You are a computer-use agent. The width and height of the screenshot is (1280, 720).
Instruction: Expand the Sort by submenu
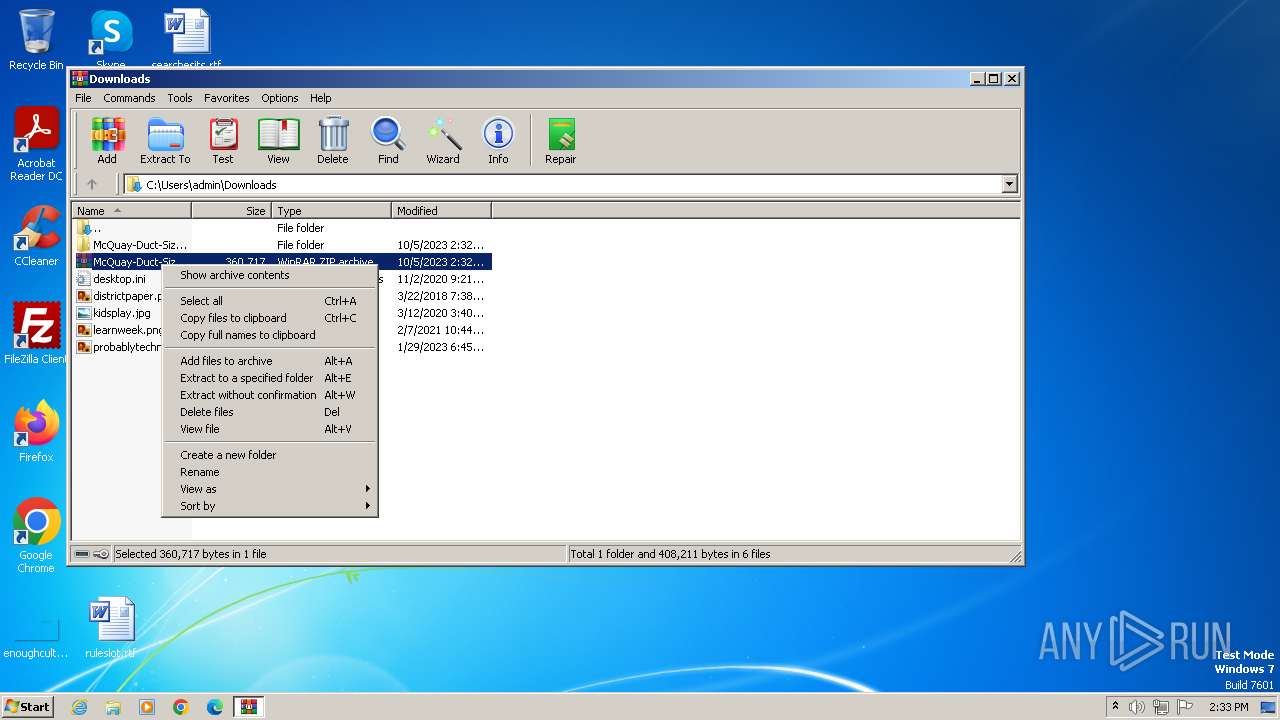(x=270, y=506)
